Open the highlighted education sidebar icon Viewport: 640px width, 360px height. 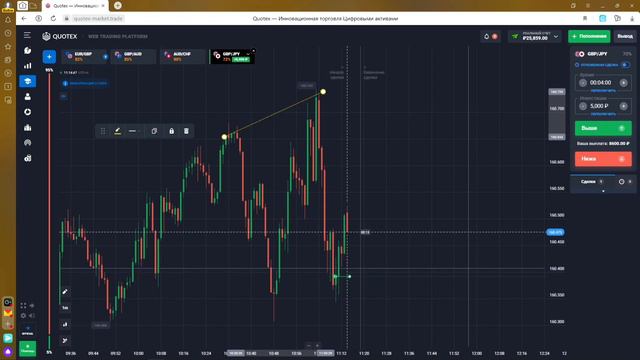point(27,81)
